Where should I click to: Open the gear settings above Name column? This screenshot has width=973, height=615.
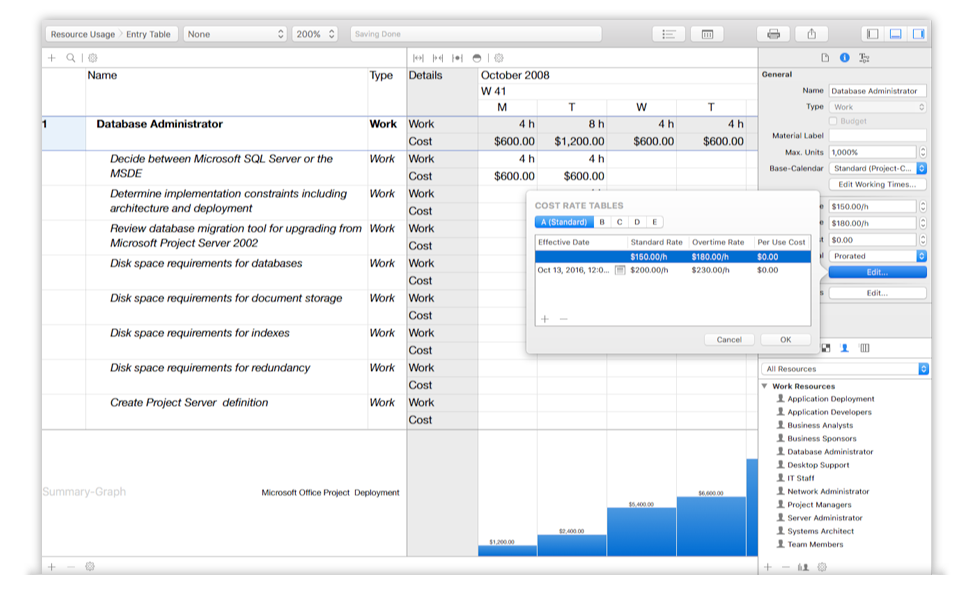92,58
